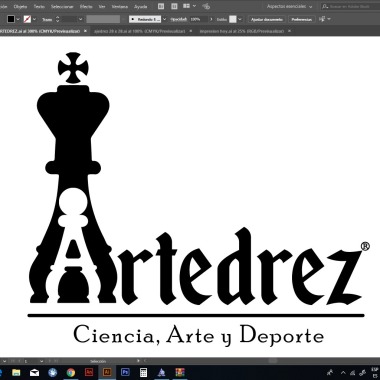This screenshot has width=380, height=380.
Task: Open Adobe Photoshop from the taskbar
Action: (125, 372)
